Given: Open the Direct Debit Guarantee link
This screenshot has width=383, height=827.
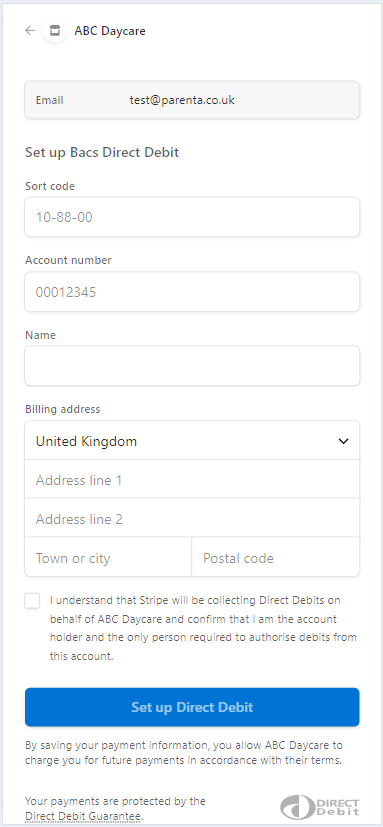Looking at the screenshot, I should click(84, 816).
